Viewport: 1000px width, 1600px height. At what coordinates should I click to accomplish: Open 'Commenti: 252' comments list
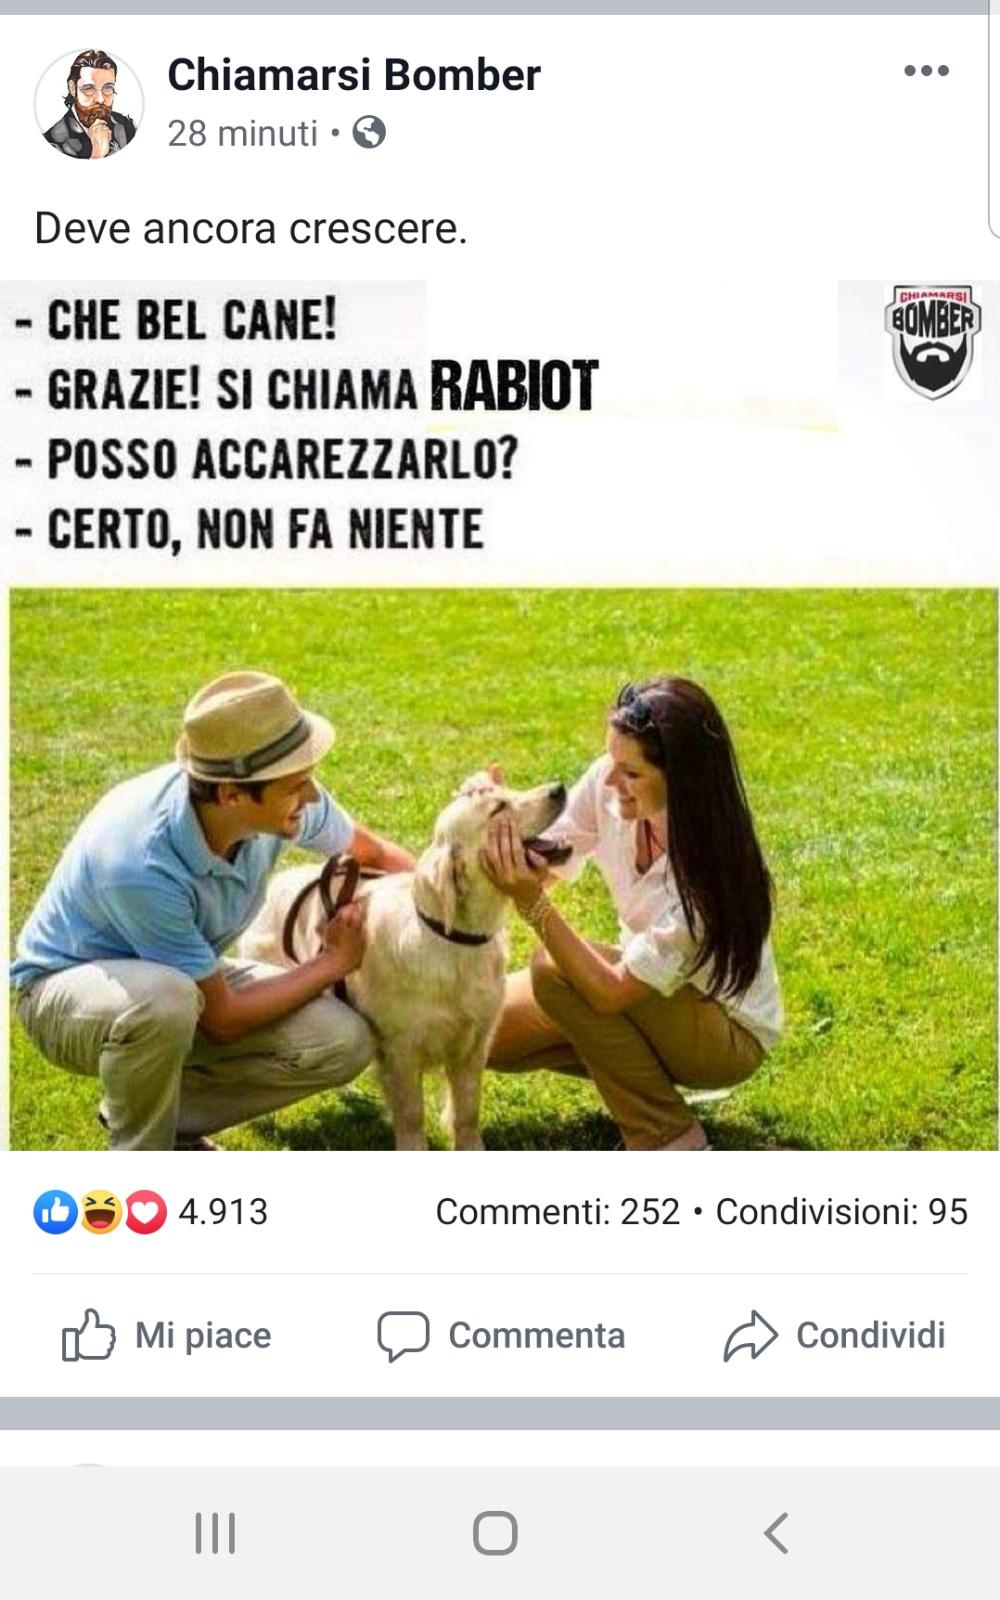tap(558, 1212)
